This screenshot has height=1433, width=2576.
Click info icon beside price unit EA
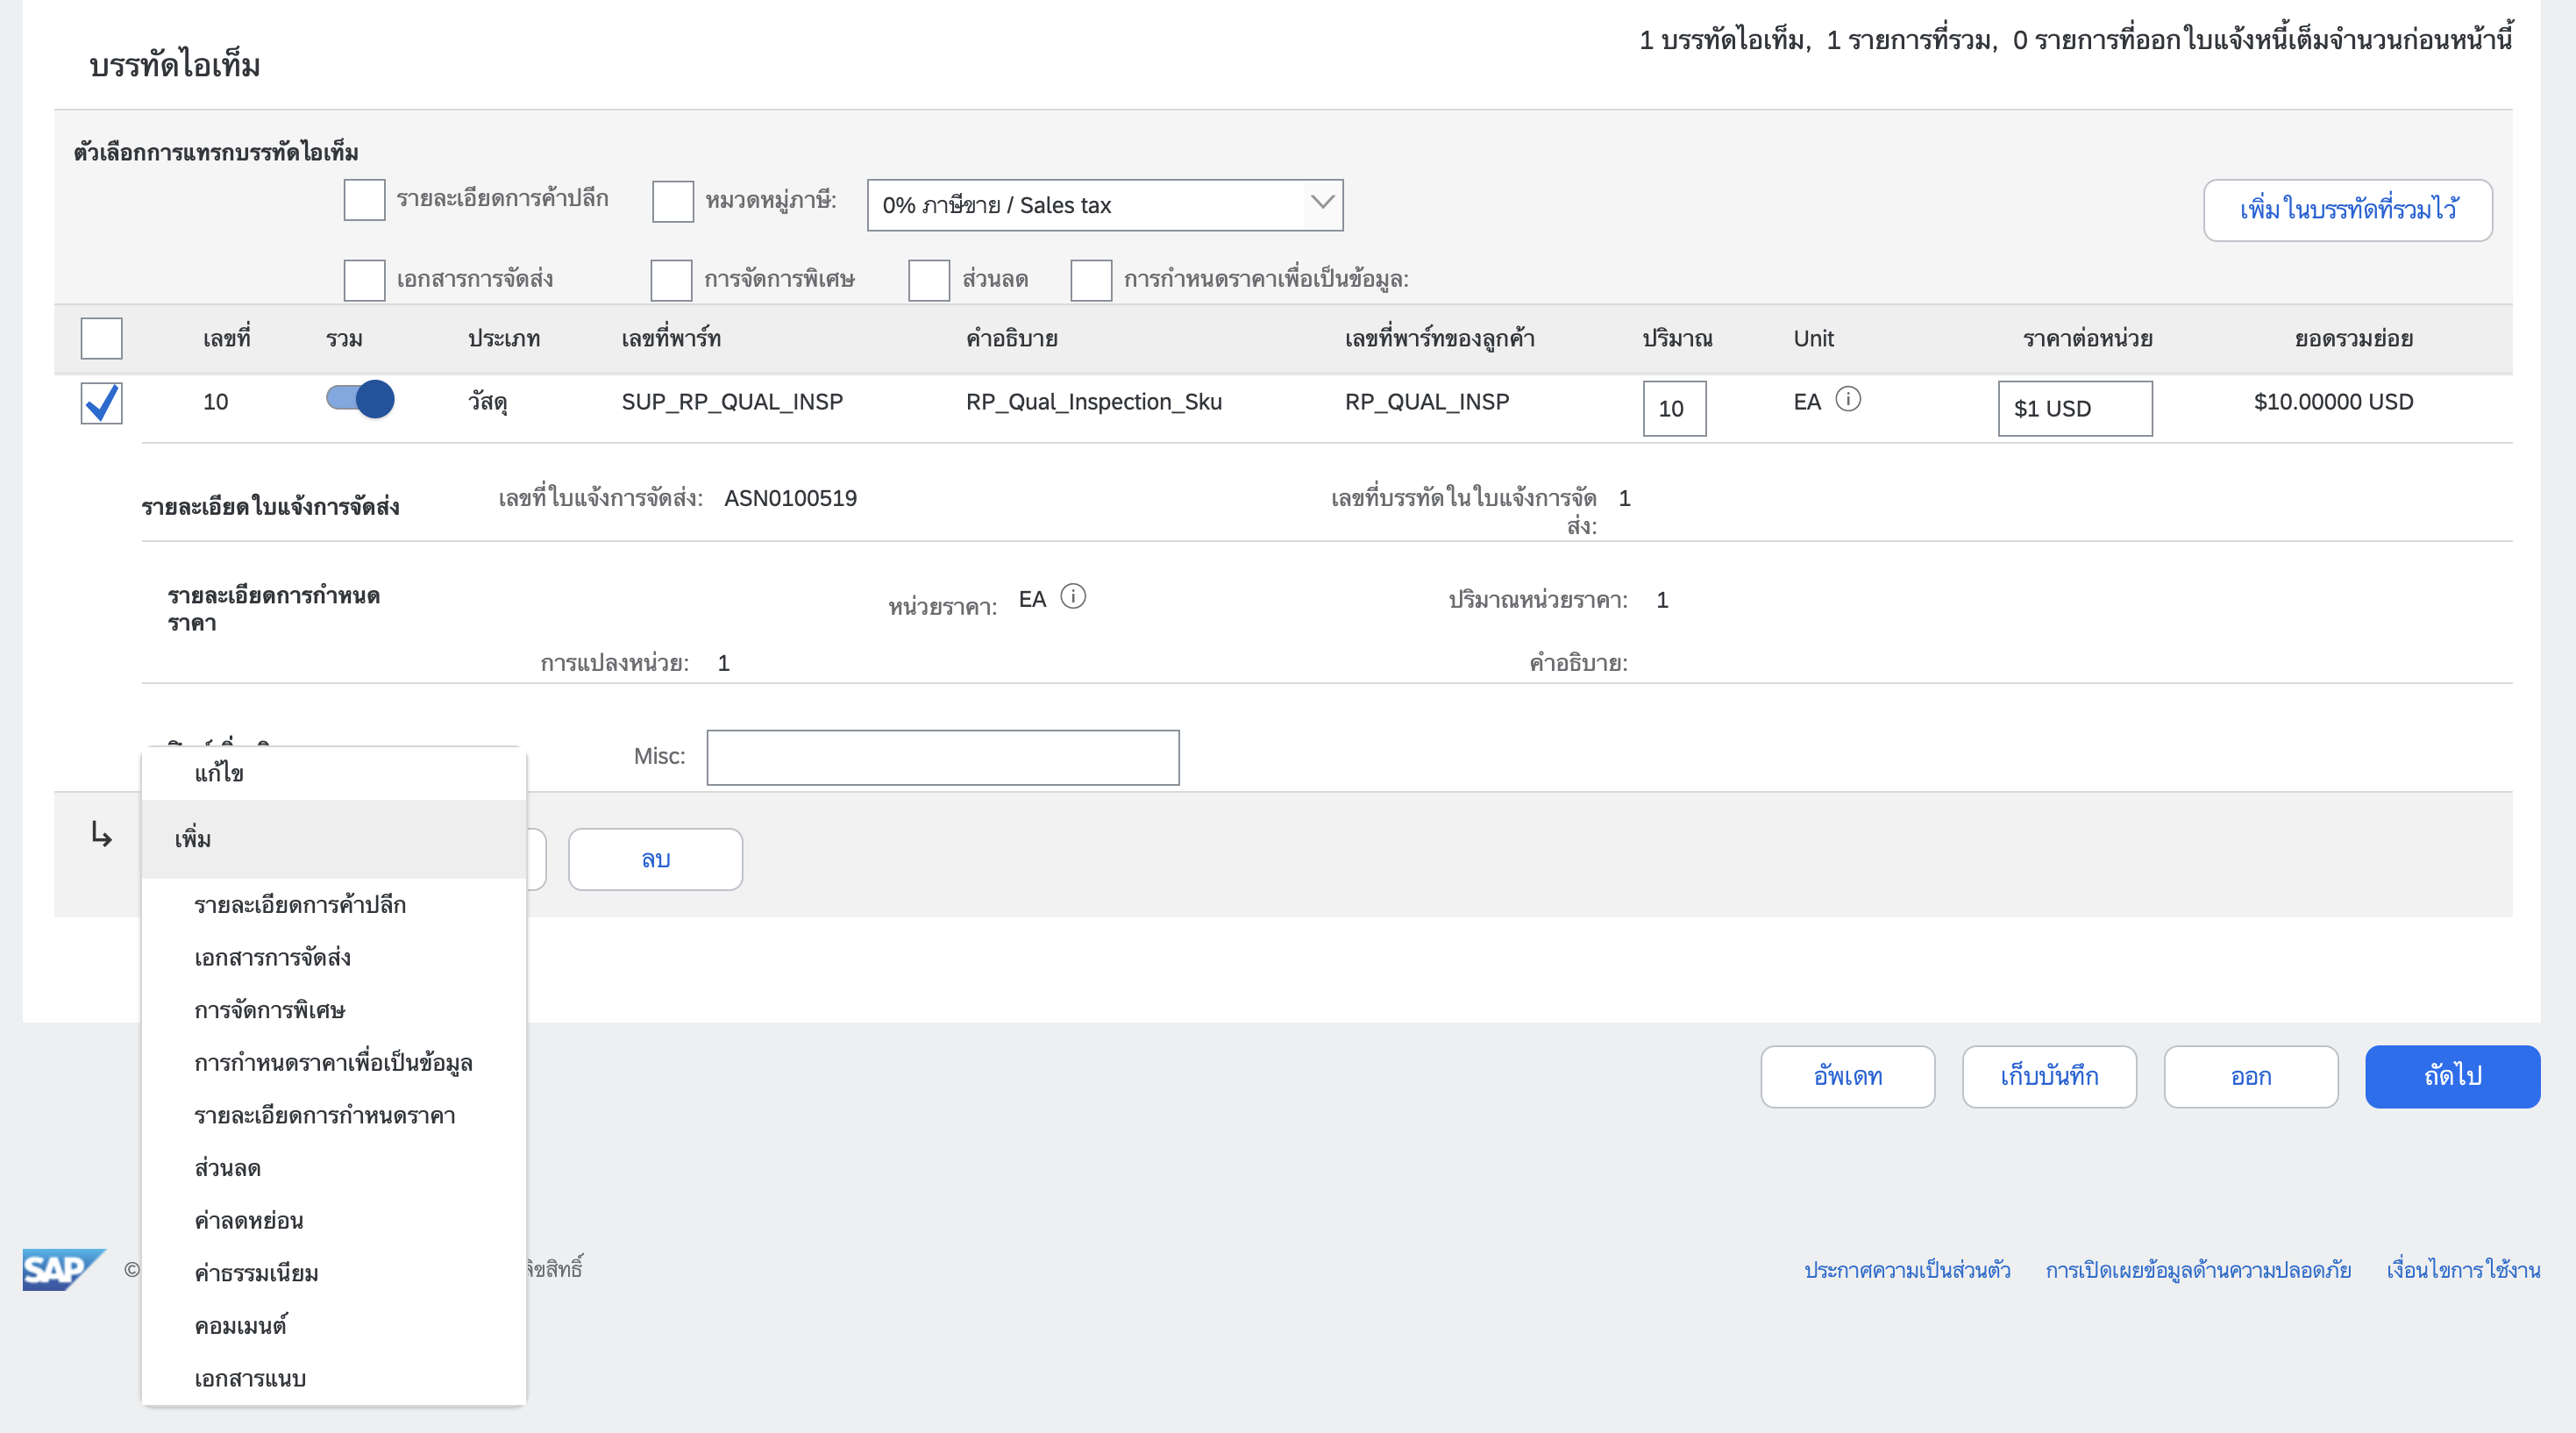coord(1073,597)
